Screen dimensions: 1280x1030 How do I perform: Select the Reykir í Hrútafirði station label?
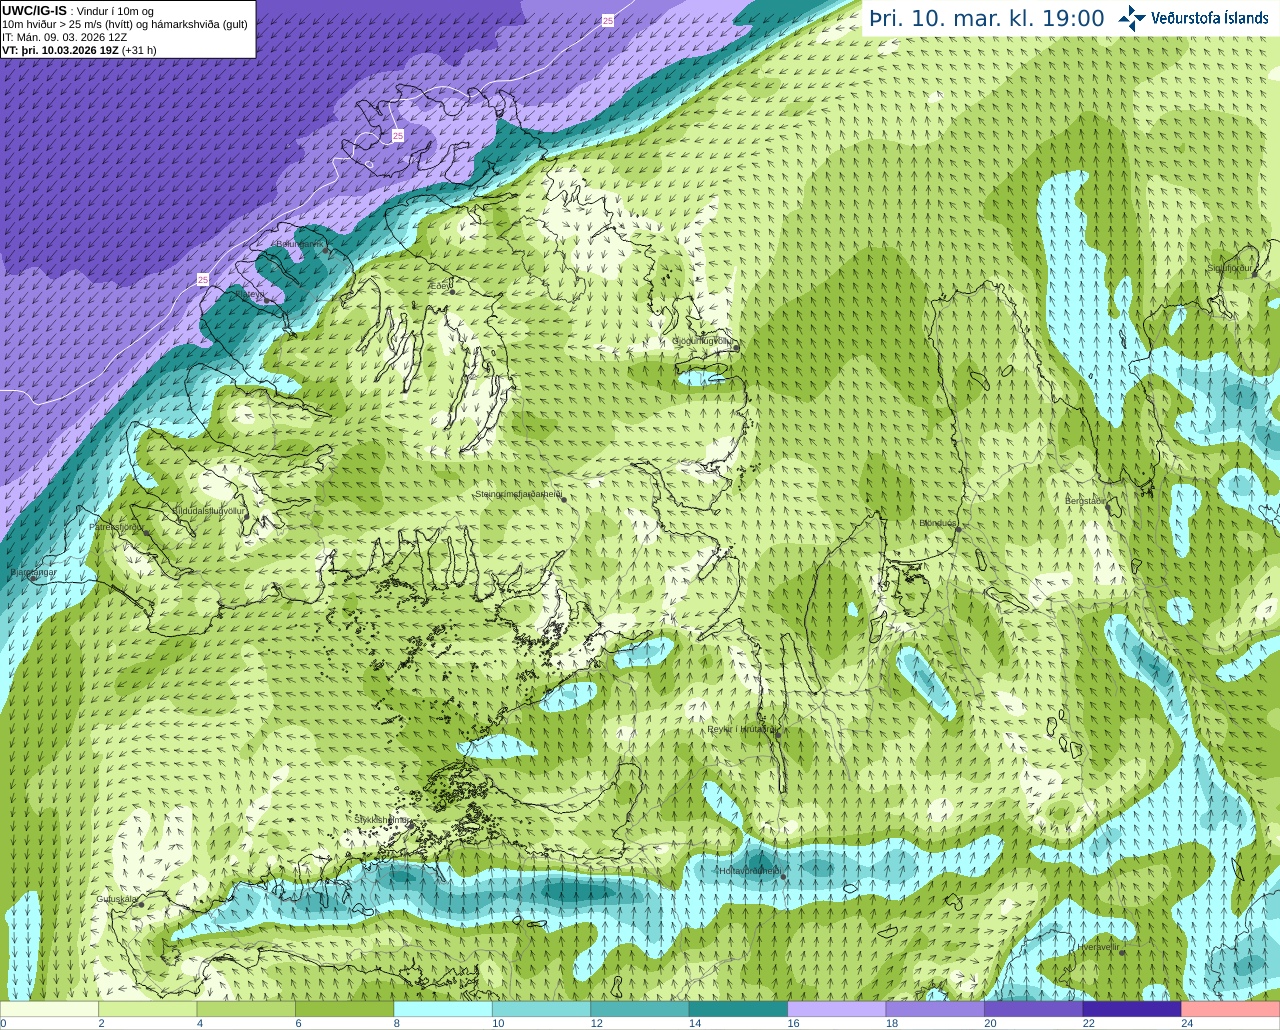click(x=742, y=729)
